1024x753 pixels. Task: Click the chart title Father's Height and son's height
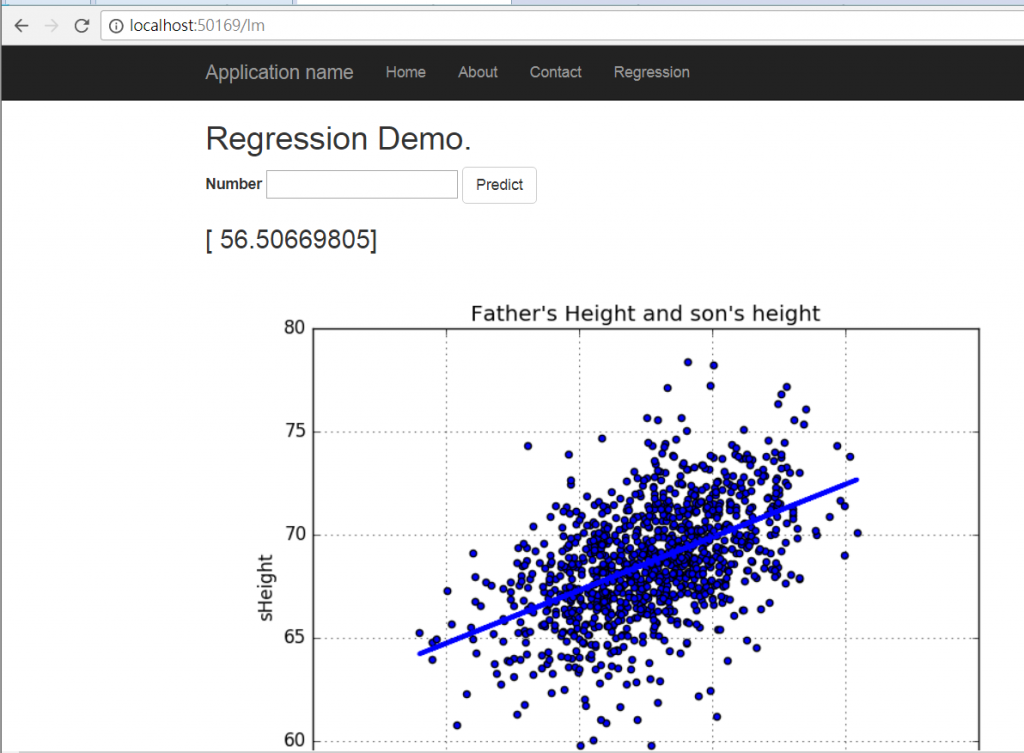coord(645,313)
